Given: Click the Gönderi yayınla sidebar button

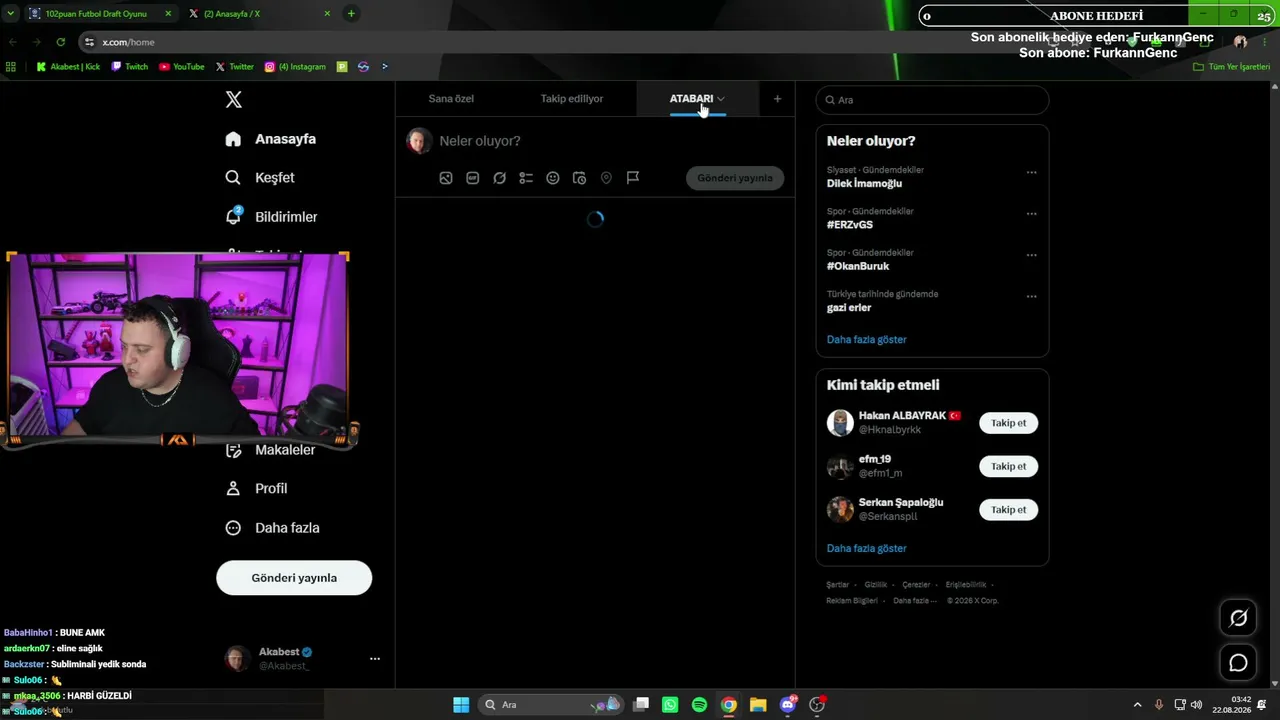Looking at the screenshot, I should pyautogui.click(x=294, y=578).
